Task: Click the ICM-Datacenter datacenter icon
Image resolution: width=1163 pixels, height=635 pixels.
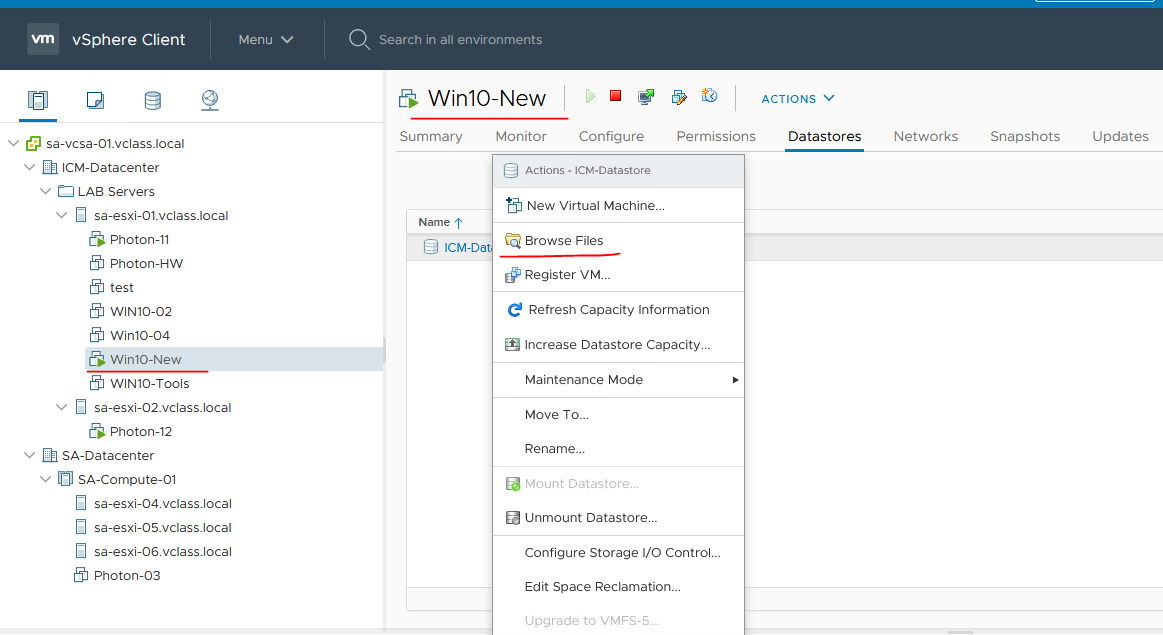Action: (50, 167)
